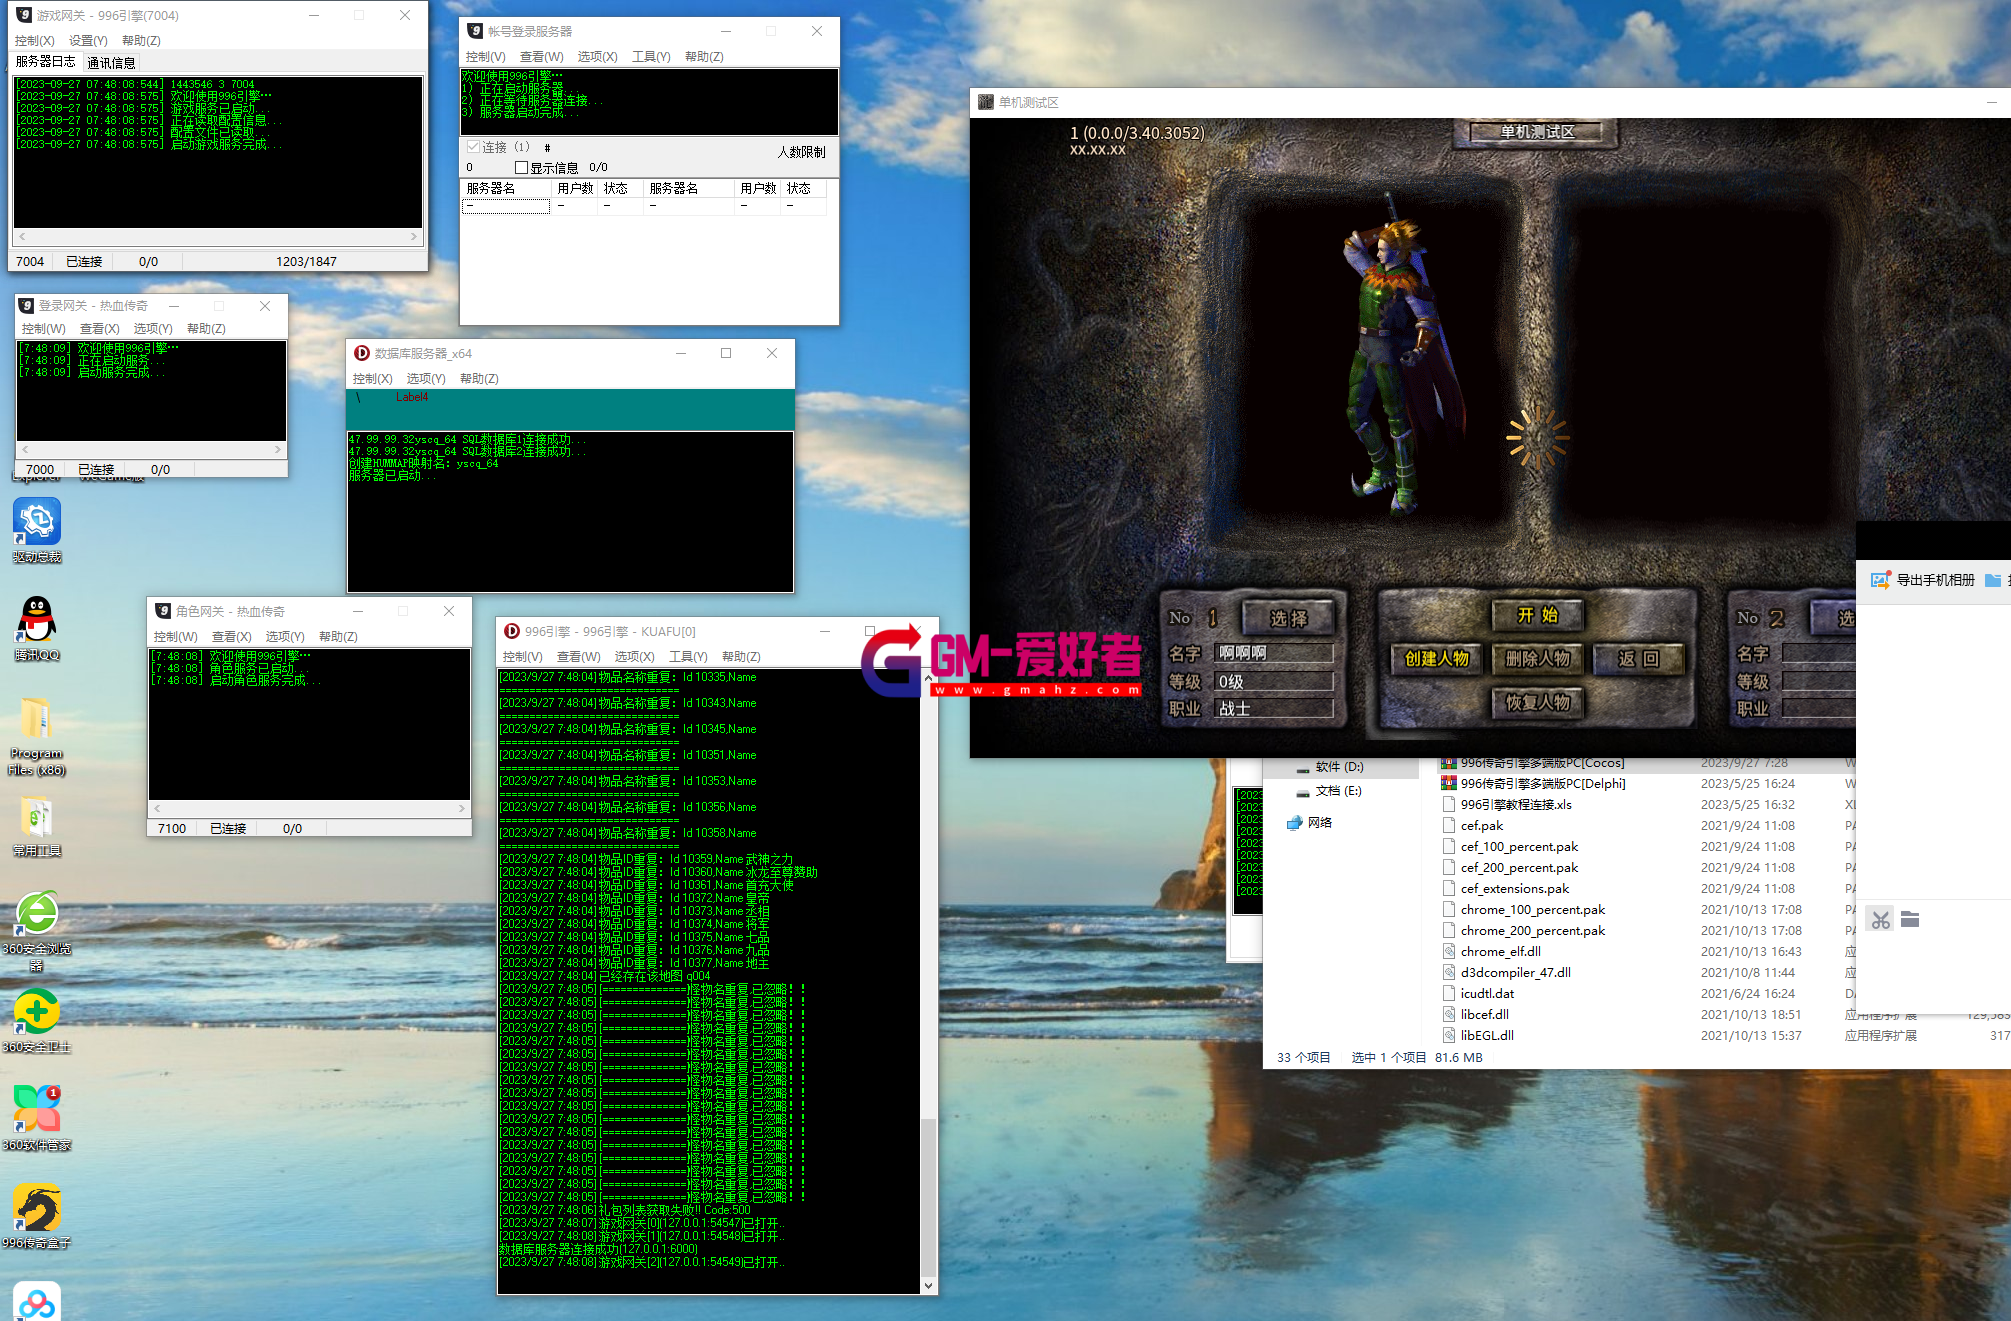
Task: Click 返回 button in game
Action: point(1638,658)
